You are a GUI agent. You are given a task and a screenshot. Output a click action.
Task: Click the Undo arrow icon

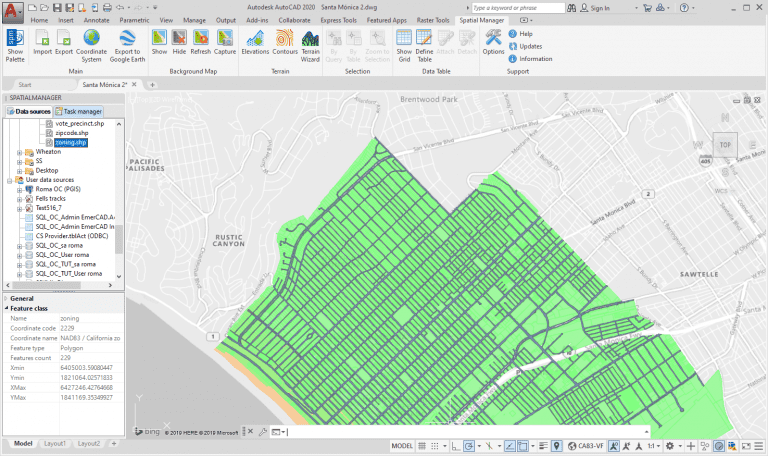(x=120, y=7)
